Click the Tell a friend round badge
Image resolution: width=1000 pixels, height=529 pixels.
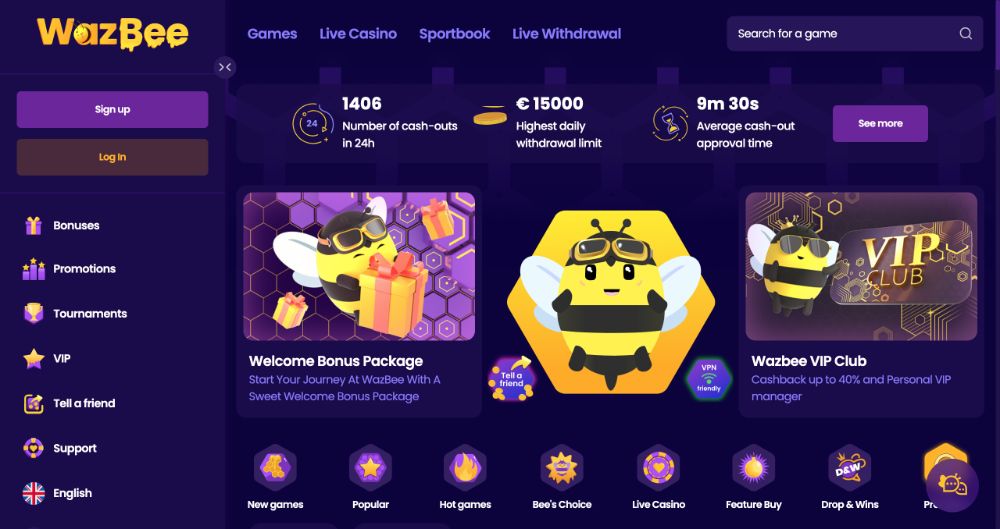click(x=511, y=379)
